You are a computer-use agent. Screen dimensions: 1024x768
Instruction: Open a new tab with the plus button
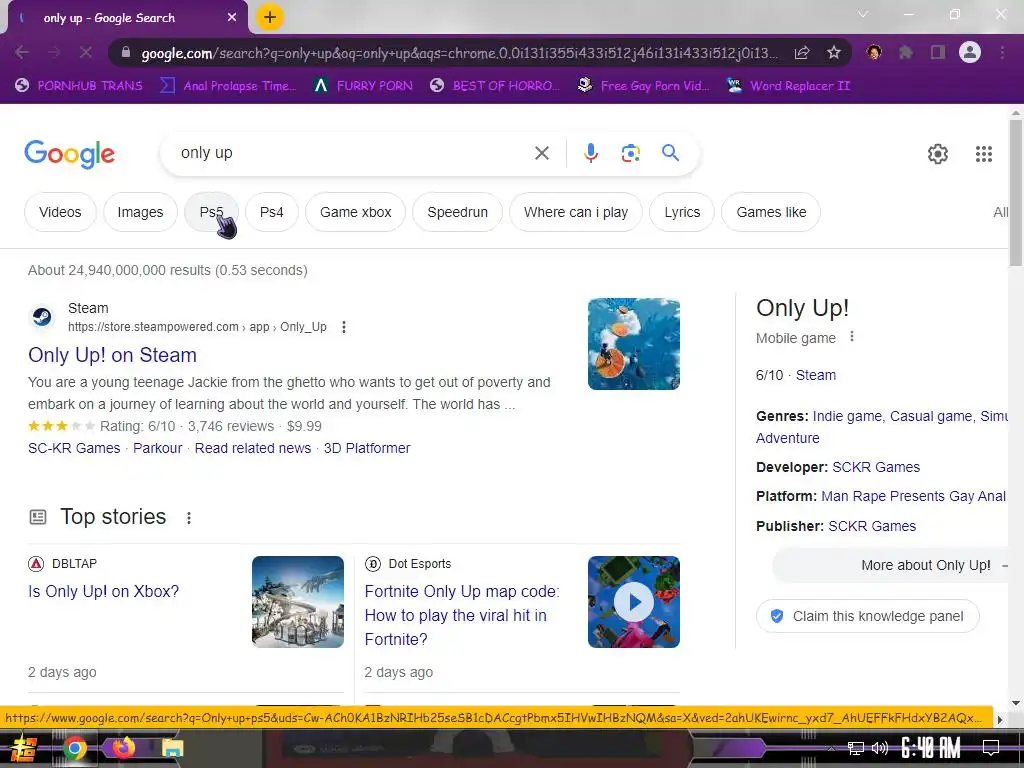point(270,17)
